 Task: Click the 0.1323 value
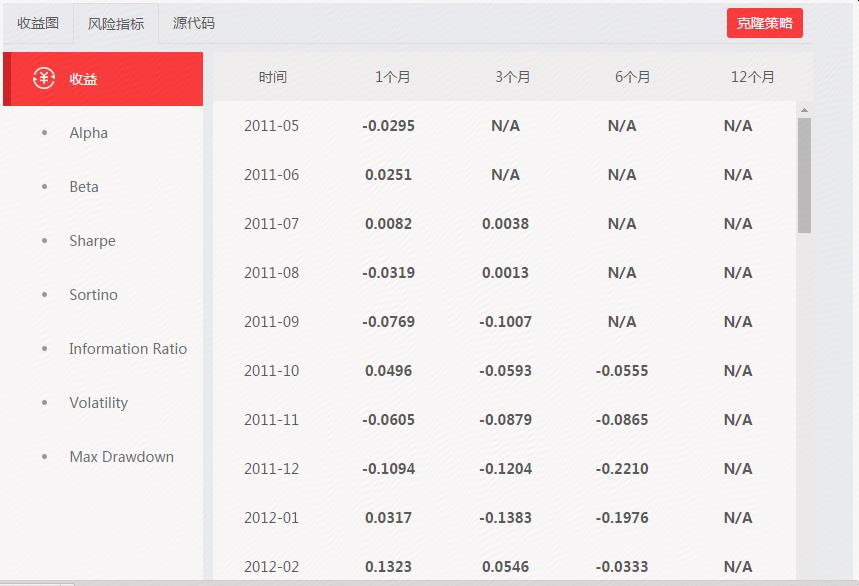point(388,567)
